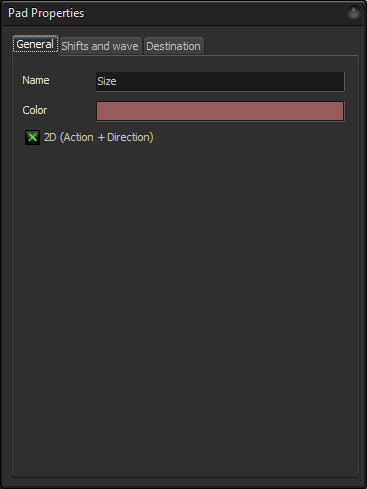The height and width of the screenshot is (489, 367).
Task: Change the reddish pad color bar
Action: pyautogui.click(x=220, y=111)
